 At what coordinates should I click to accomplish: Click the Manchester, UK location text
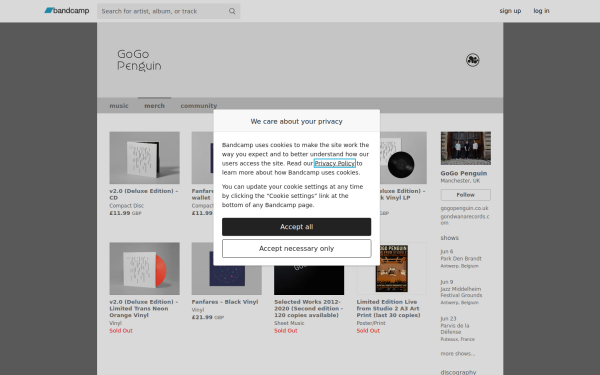(460, 181)
